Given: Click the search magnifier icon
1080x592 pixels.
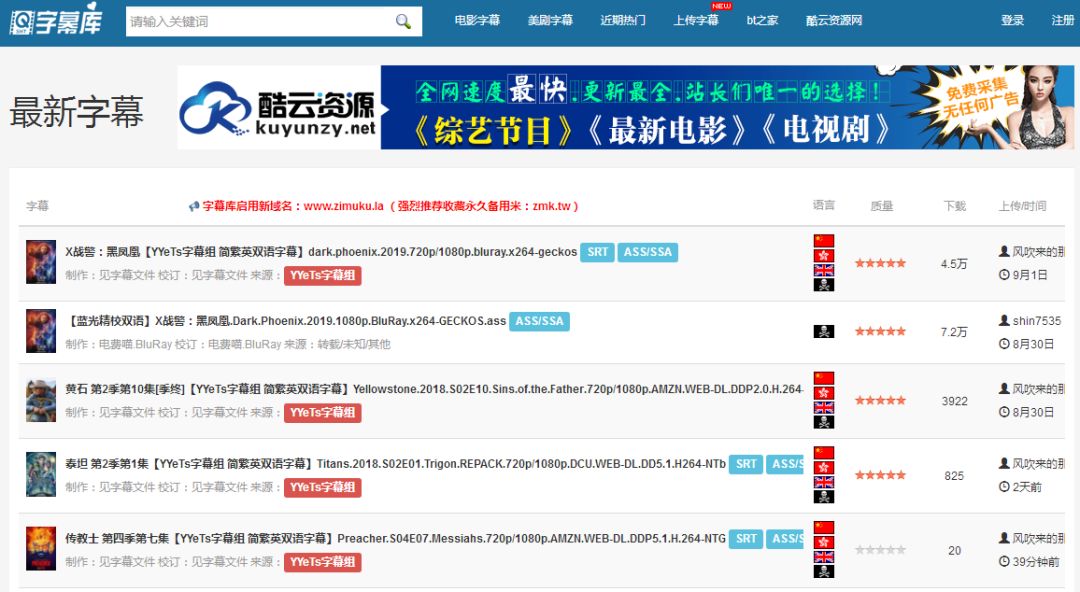Looking at the screenshot, I should click(x=403, y=21).
